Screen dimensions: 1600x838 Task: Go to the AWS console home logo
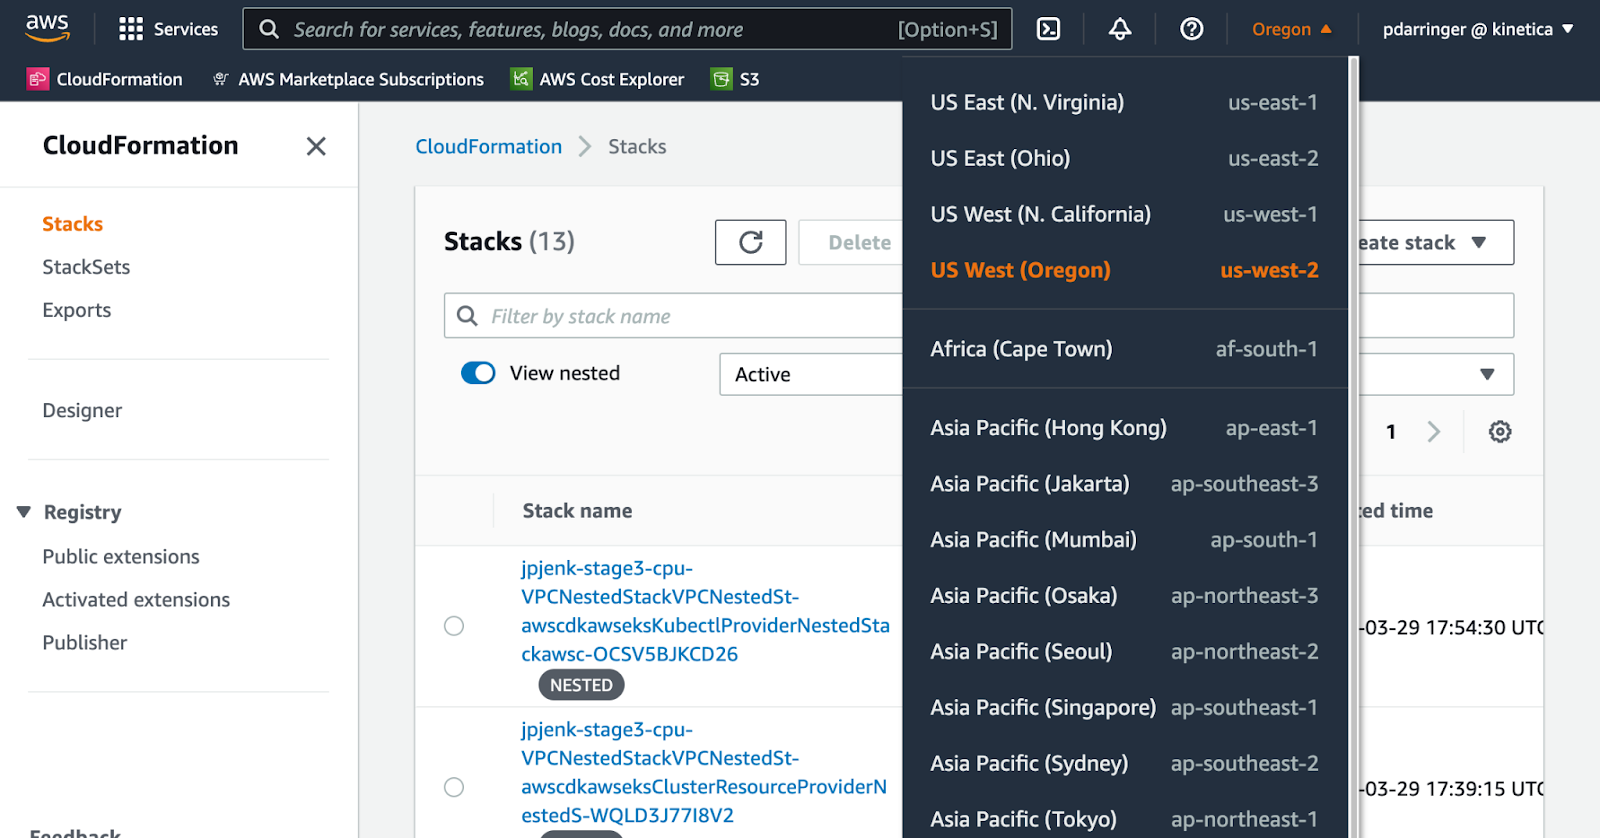point(47,28)
